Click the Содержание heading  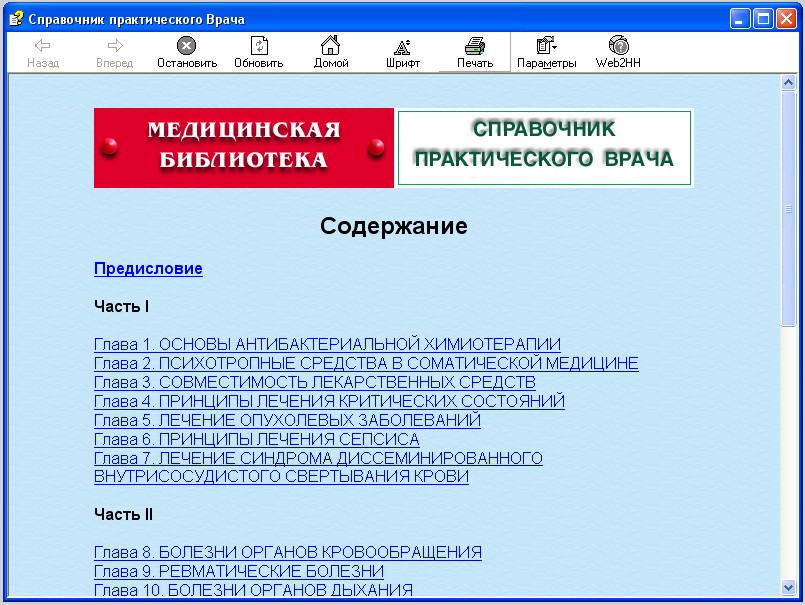coord(394,226)
